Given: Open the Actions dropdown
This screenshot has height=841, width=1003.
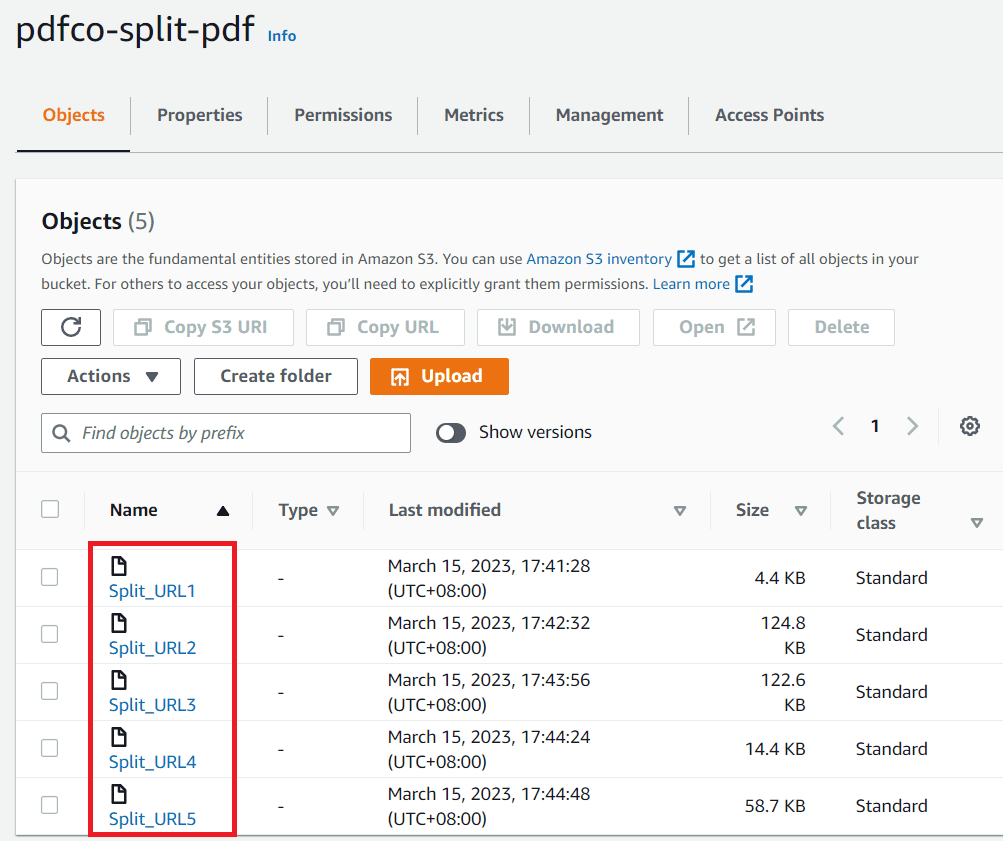Looking at the screenshot, I should (x=110, y=377).
